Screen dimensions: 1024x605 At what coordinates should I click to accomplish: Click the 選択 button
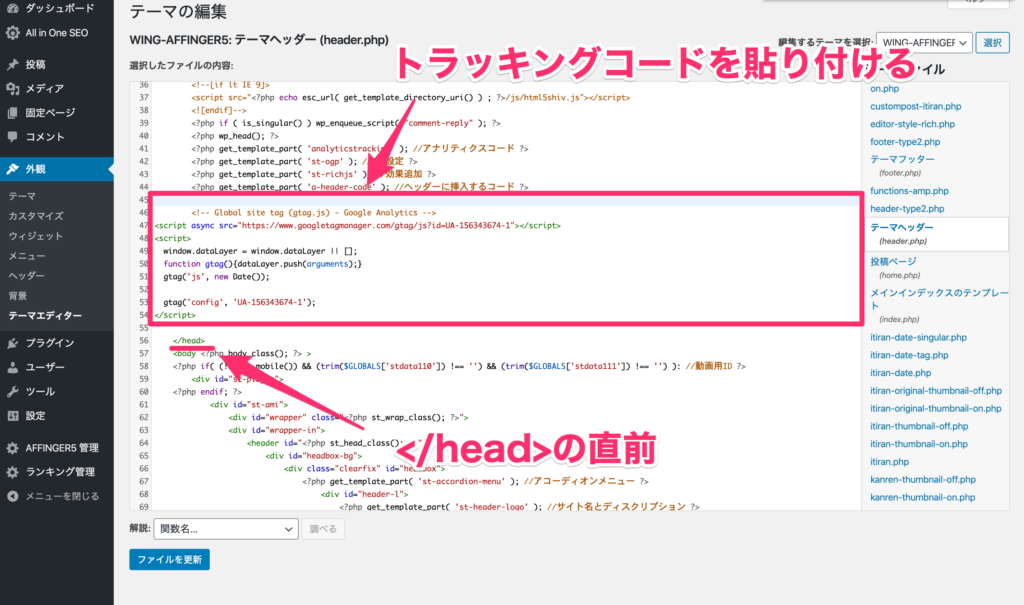click(992, 42)
